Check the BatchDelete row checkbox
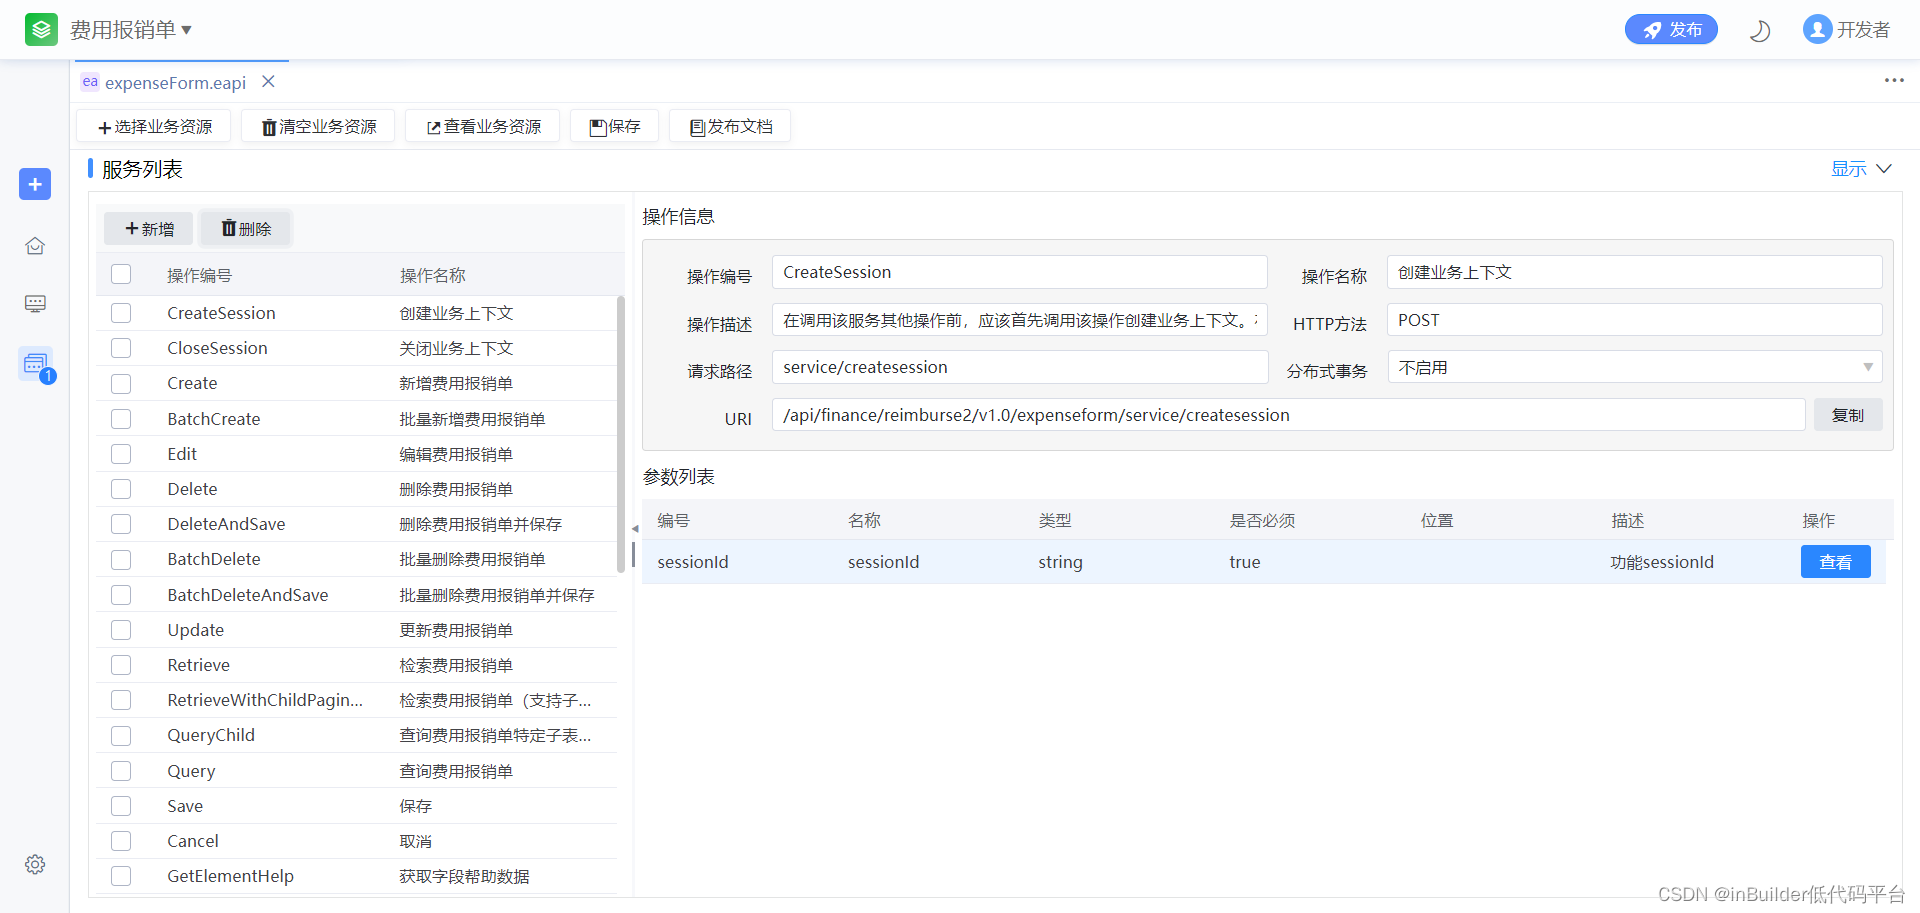Viewport: 1920px width, 913px height. 121,559
